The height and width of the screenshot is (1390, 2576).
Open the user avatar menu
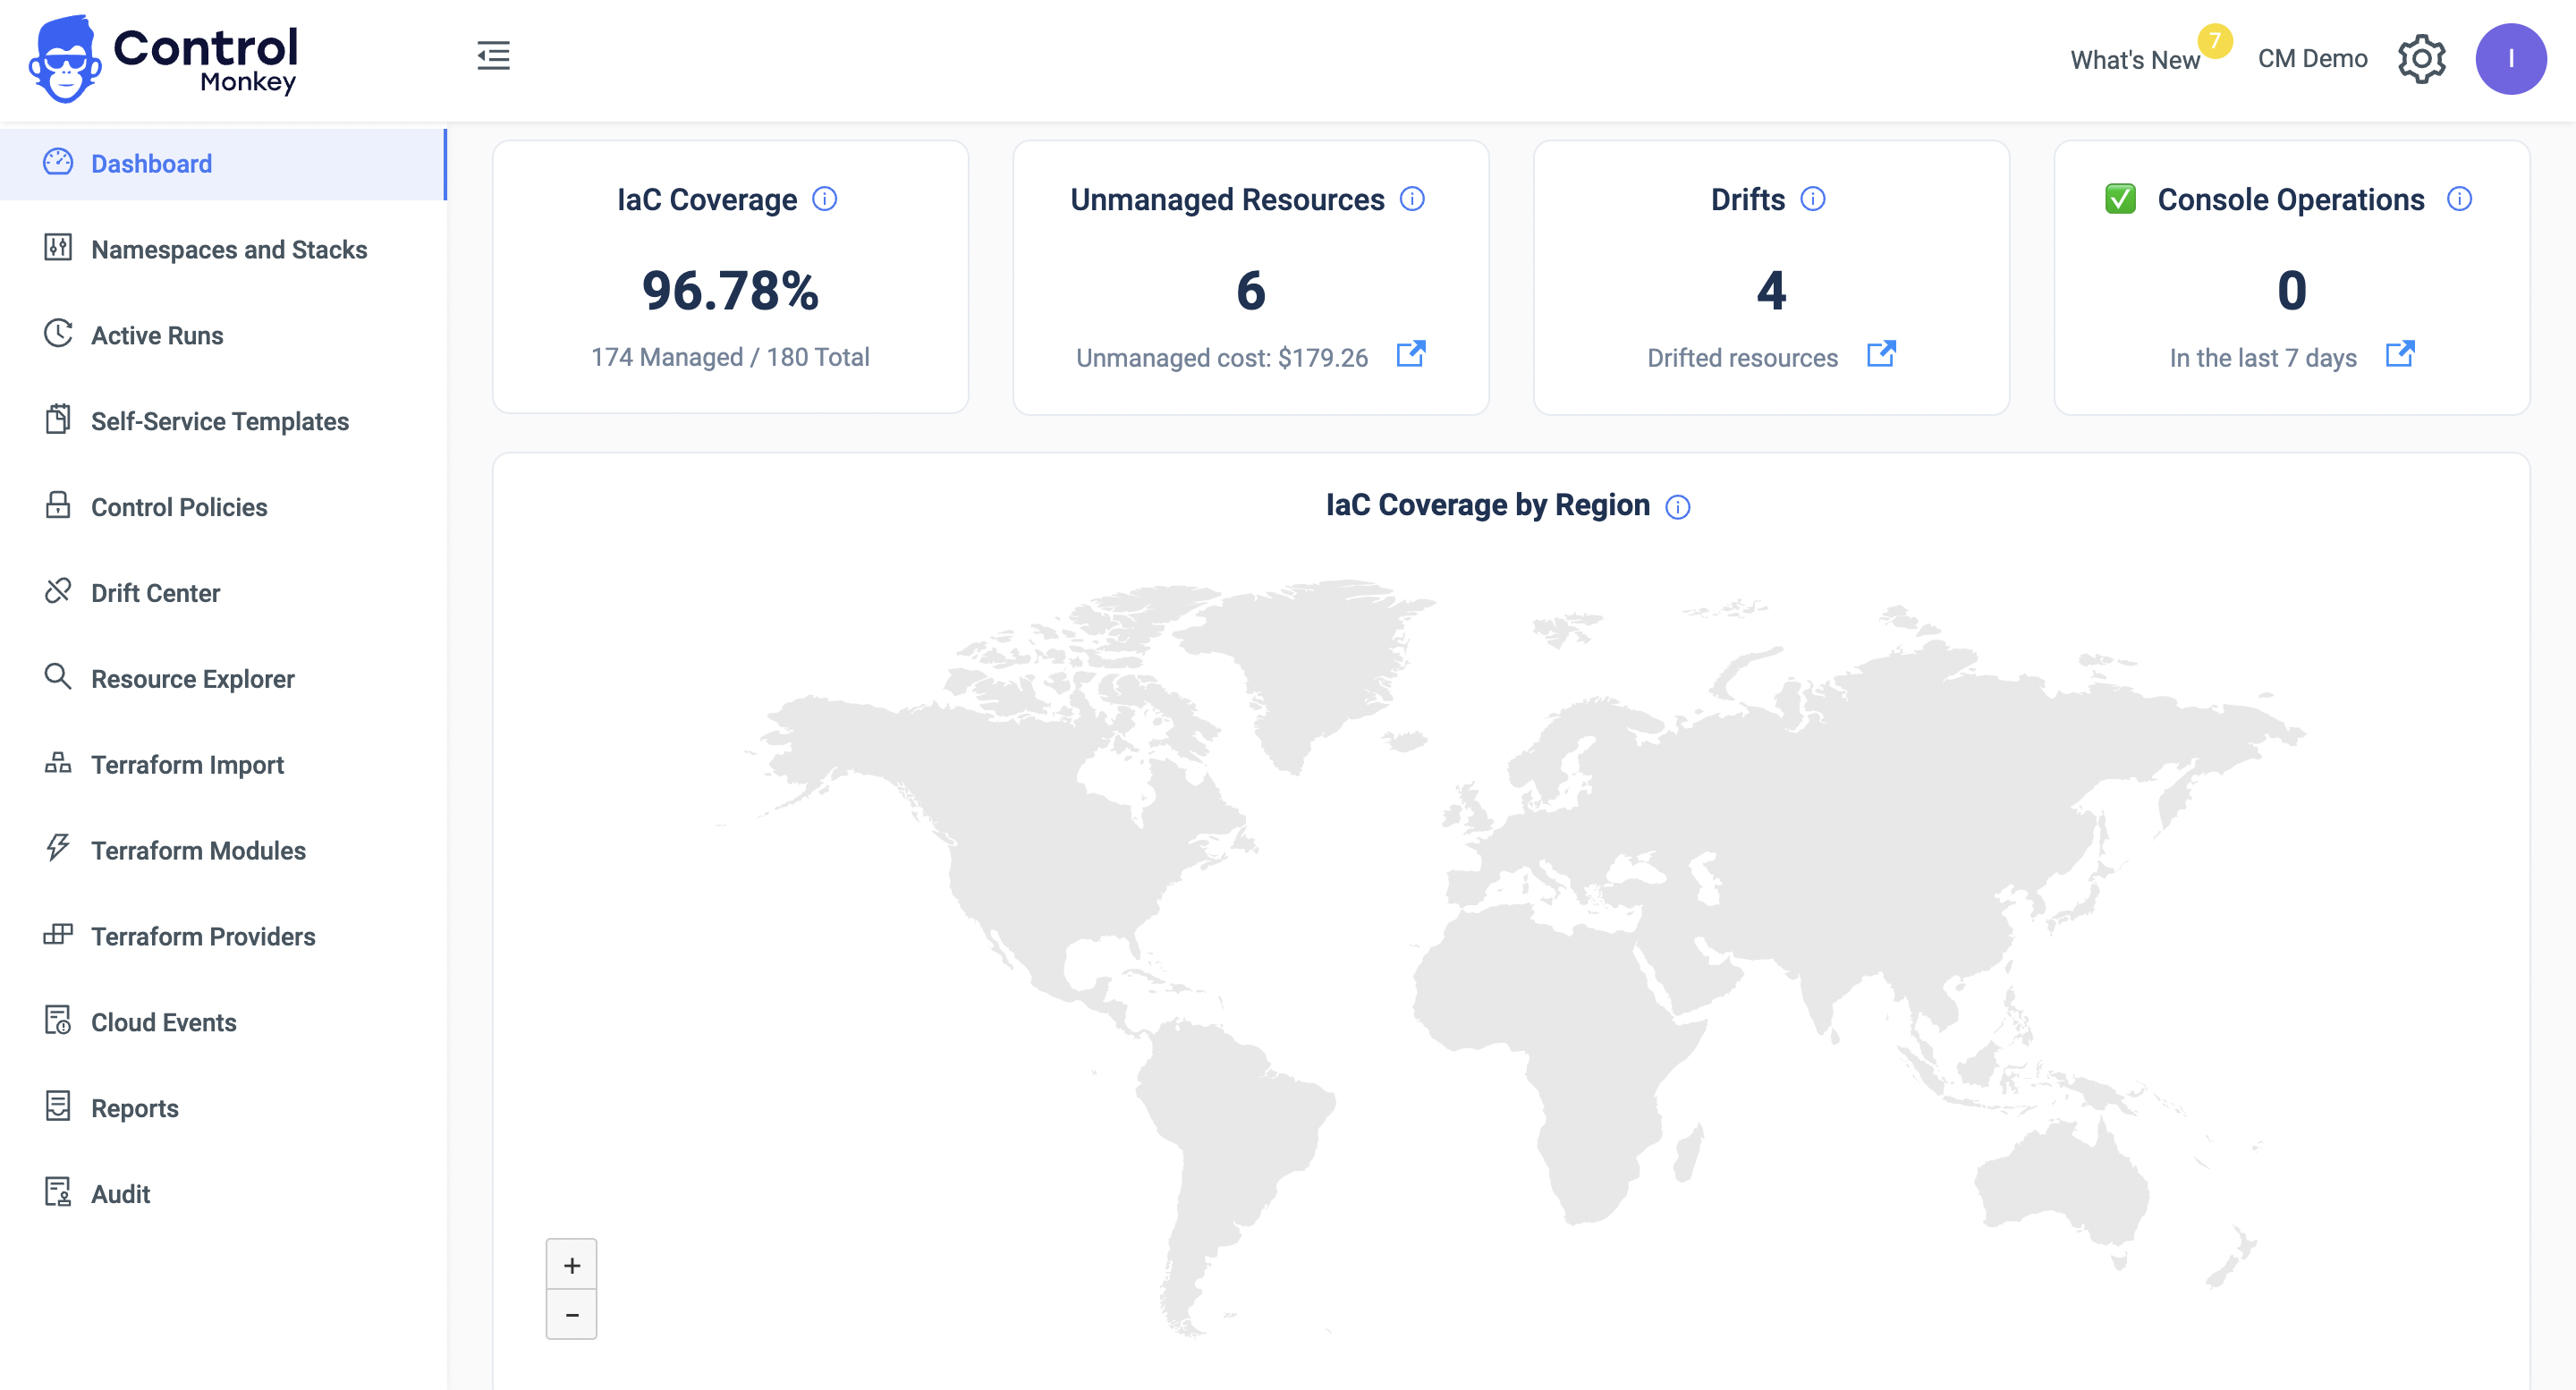pos(2510,59)
